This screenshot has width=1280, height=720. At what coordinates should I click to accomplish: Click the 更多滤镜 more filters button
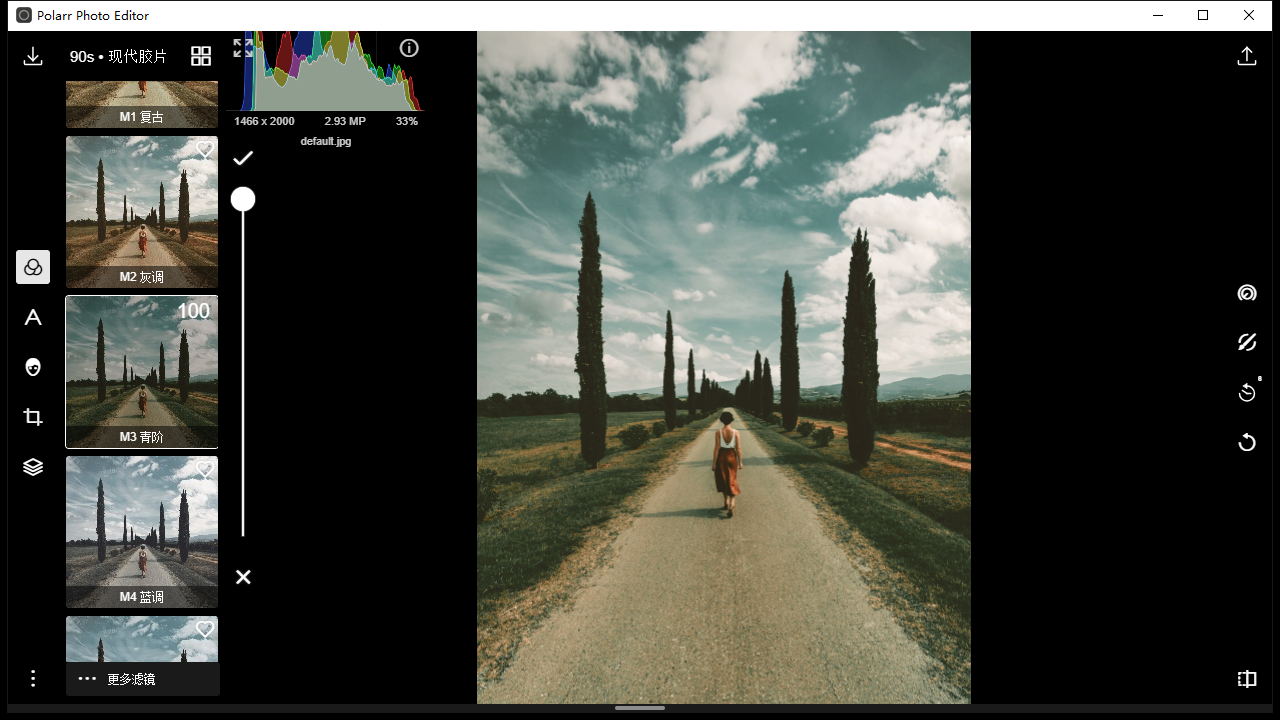click(x=143, y=679)
